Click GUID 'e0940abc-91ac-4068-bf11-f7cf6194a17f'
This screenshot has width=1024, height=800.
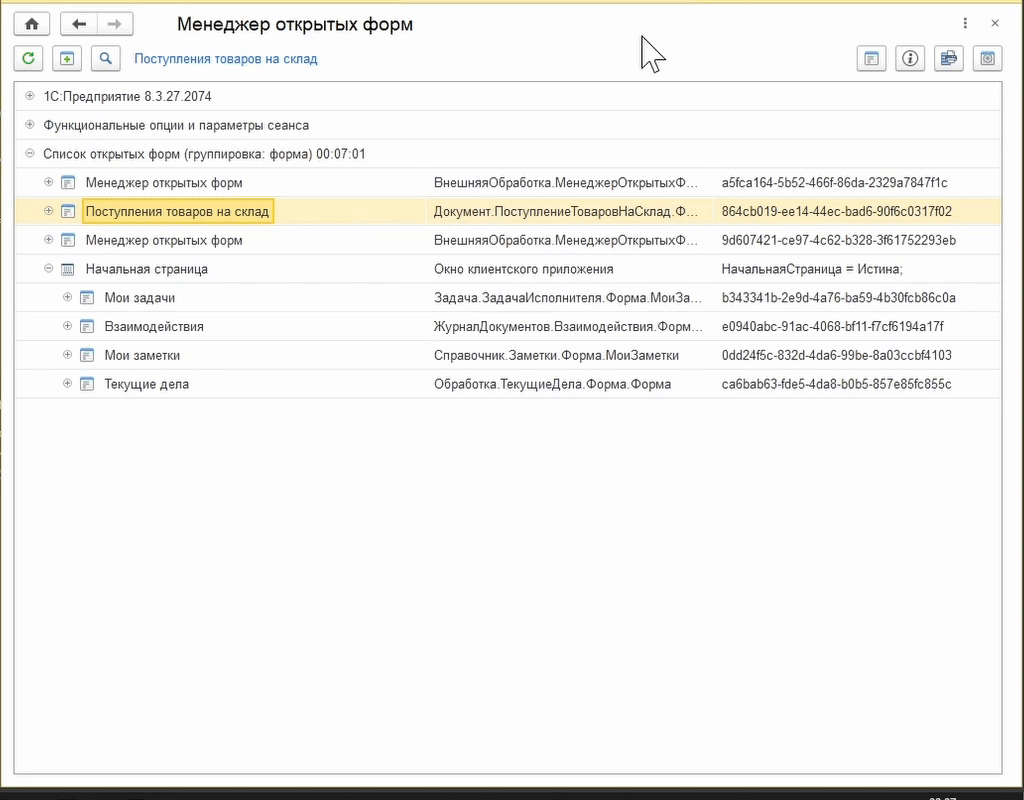833,327
